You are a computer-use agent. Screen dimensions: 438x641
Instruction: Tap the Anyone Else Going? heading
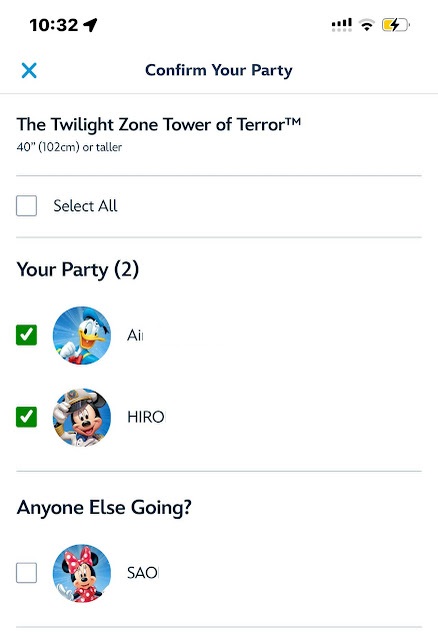(104, 508)
